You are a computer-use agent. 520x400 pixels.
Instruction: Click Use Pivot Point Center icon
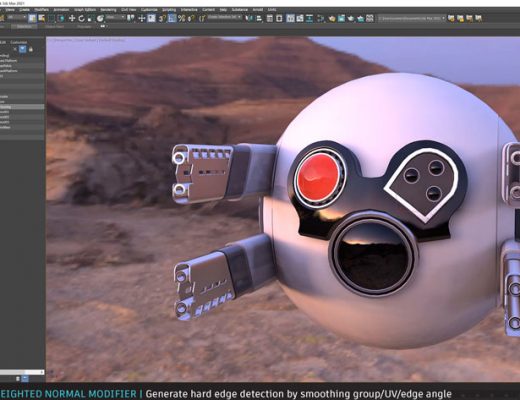coord(131,18)
